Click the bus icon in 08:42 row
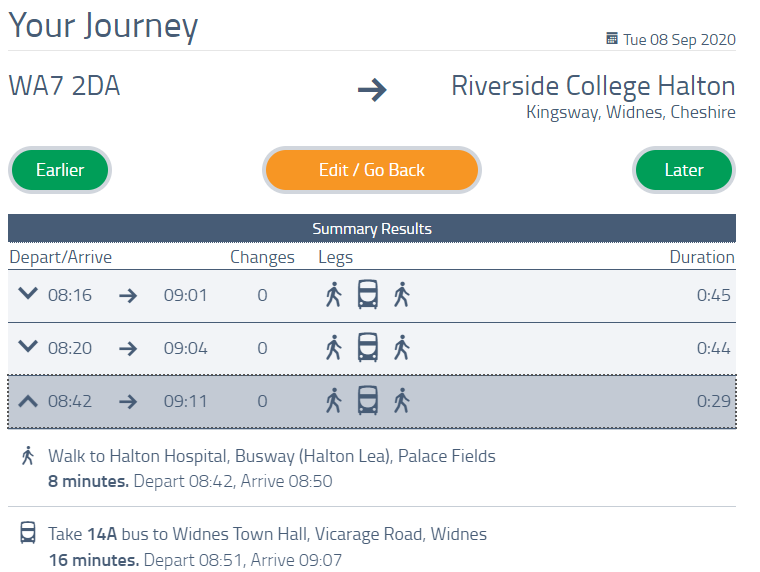Screen dimensions: 760x572 tap(368, 401)
